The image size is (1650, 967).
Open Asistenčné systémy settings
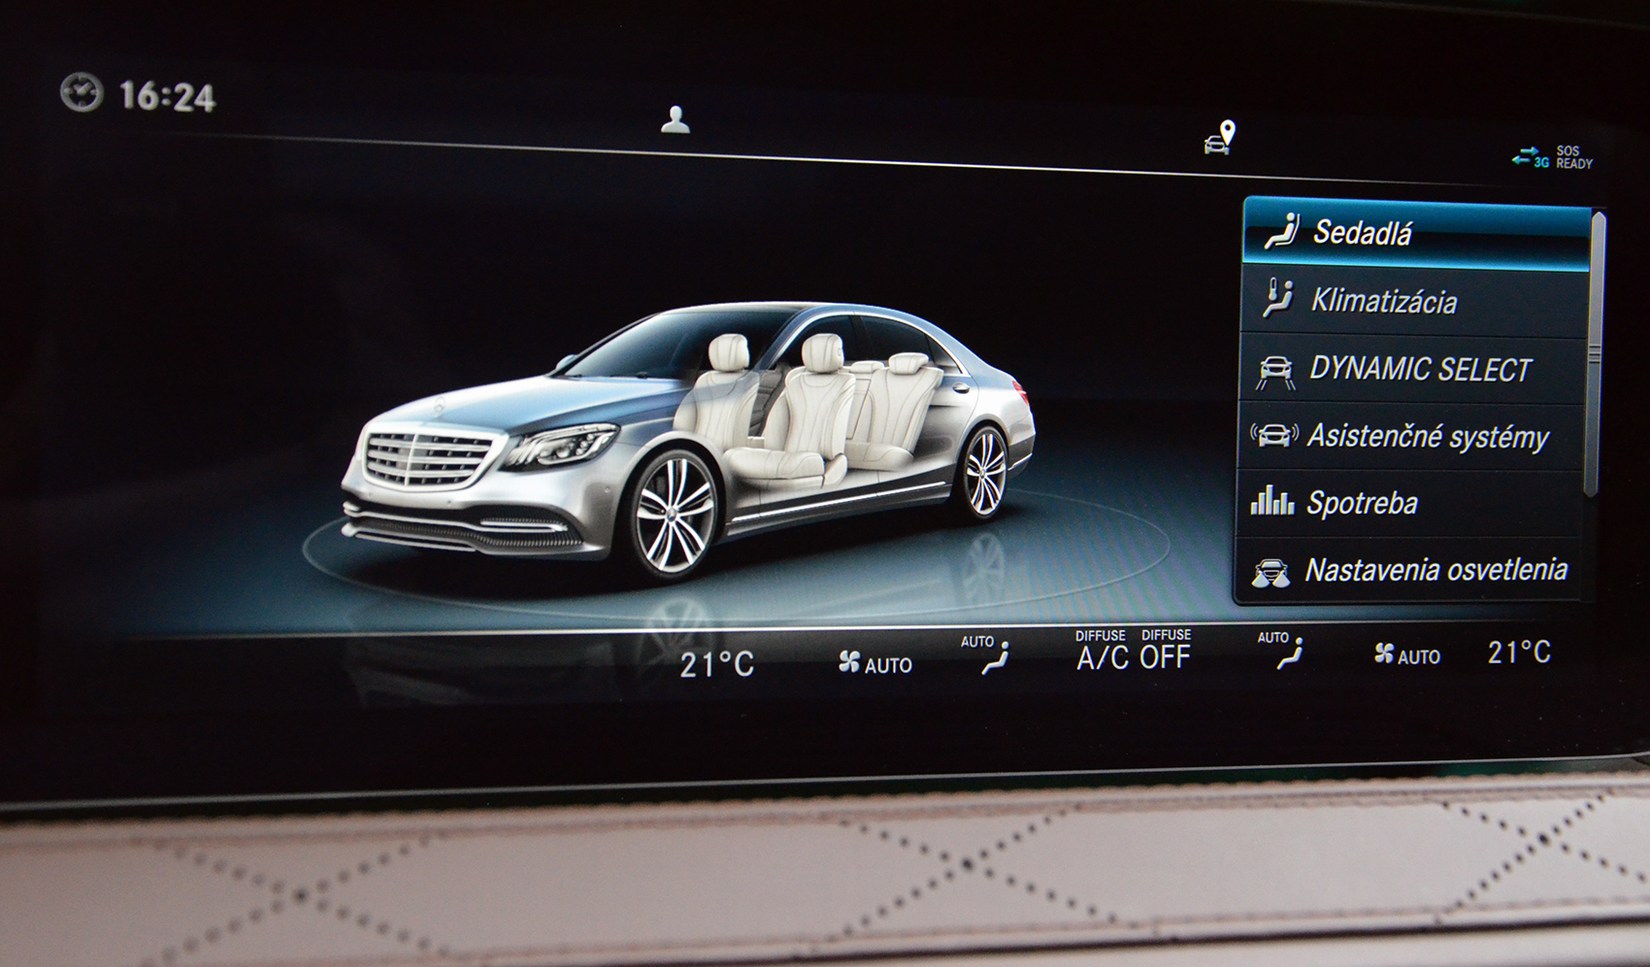tap(1412, 437)
